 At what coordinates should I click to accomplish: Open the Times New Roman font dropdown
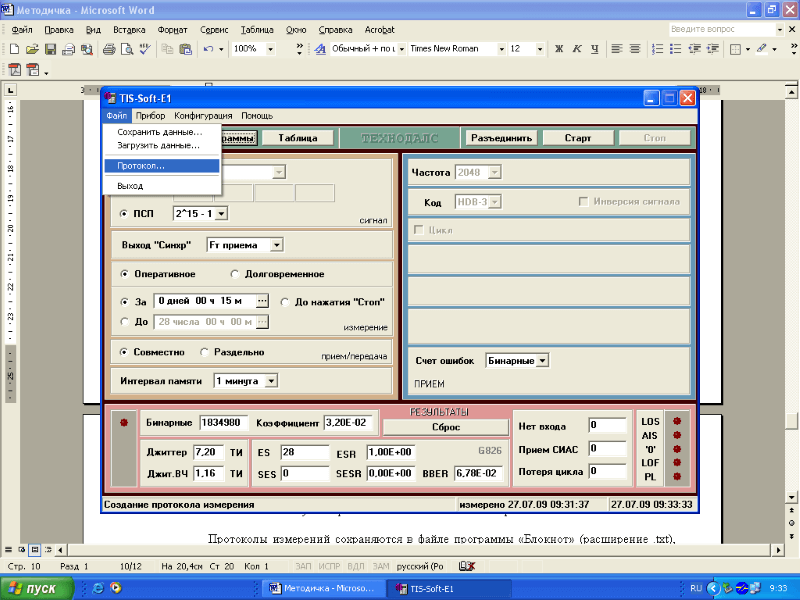502,49
